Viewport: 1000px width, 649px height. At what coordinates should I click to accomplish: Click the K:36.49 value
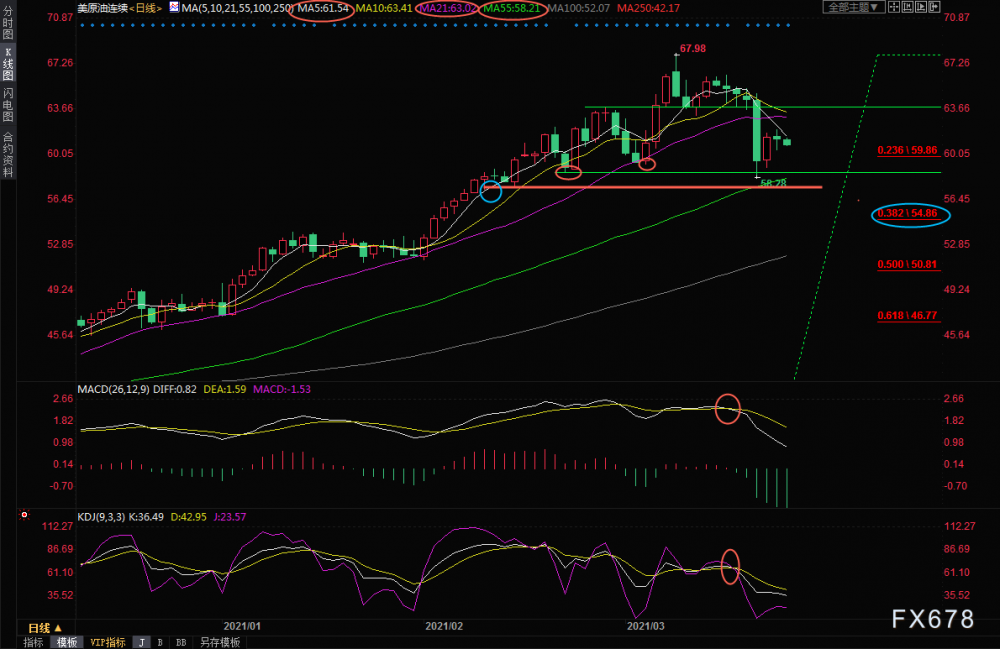tap(146, 517)
